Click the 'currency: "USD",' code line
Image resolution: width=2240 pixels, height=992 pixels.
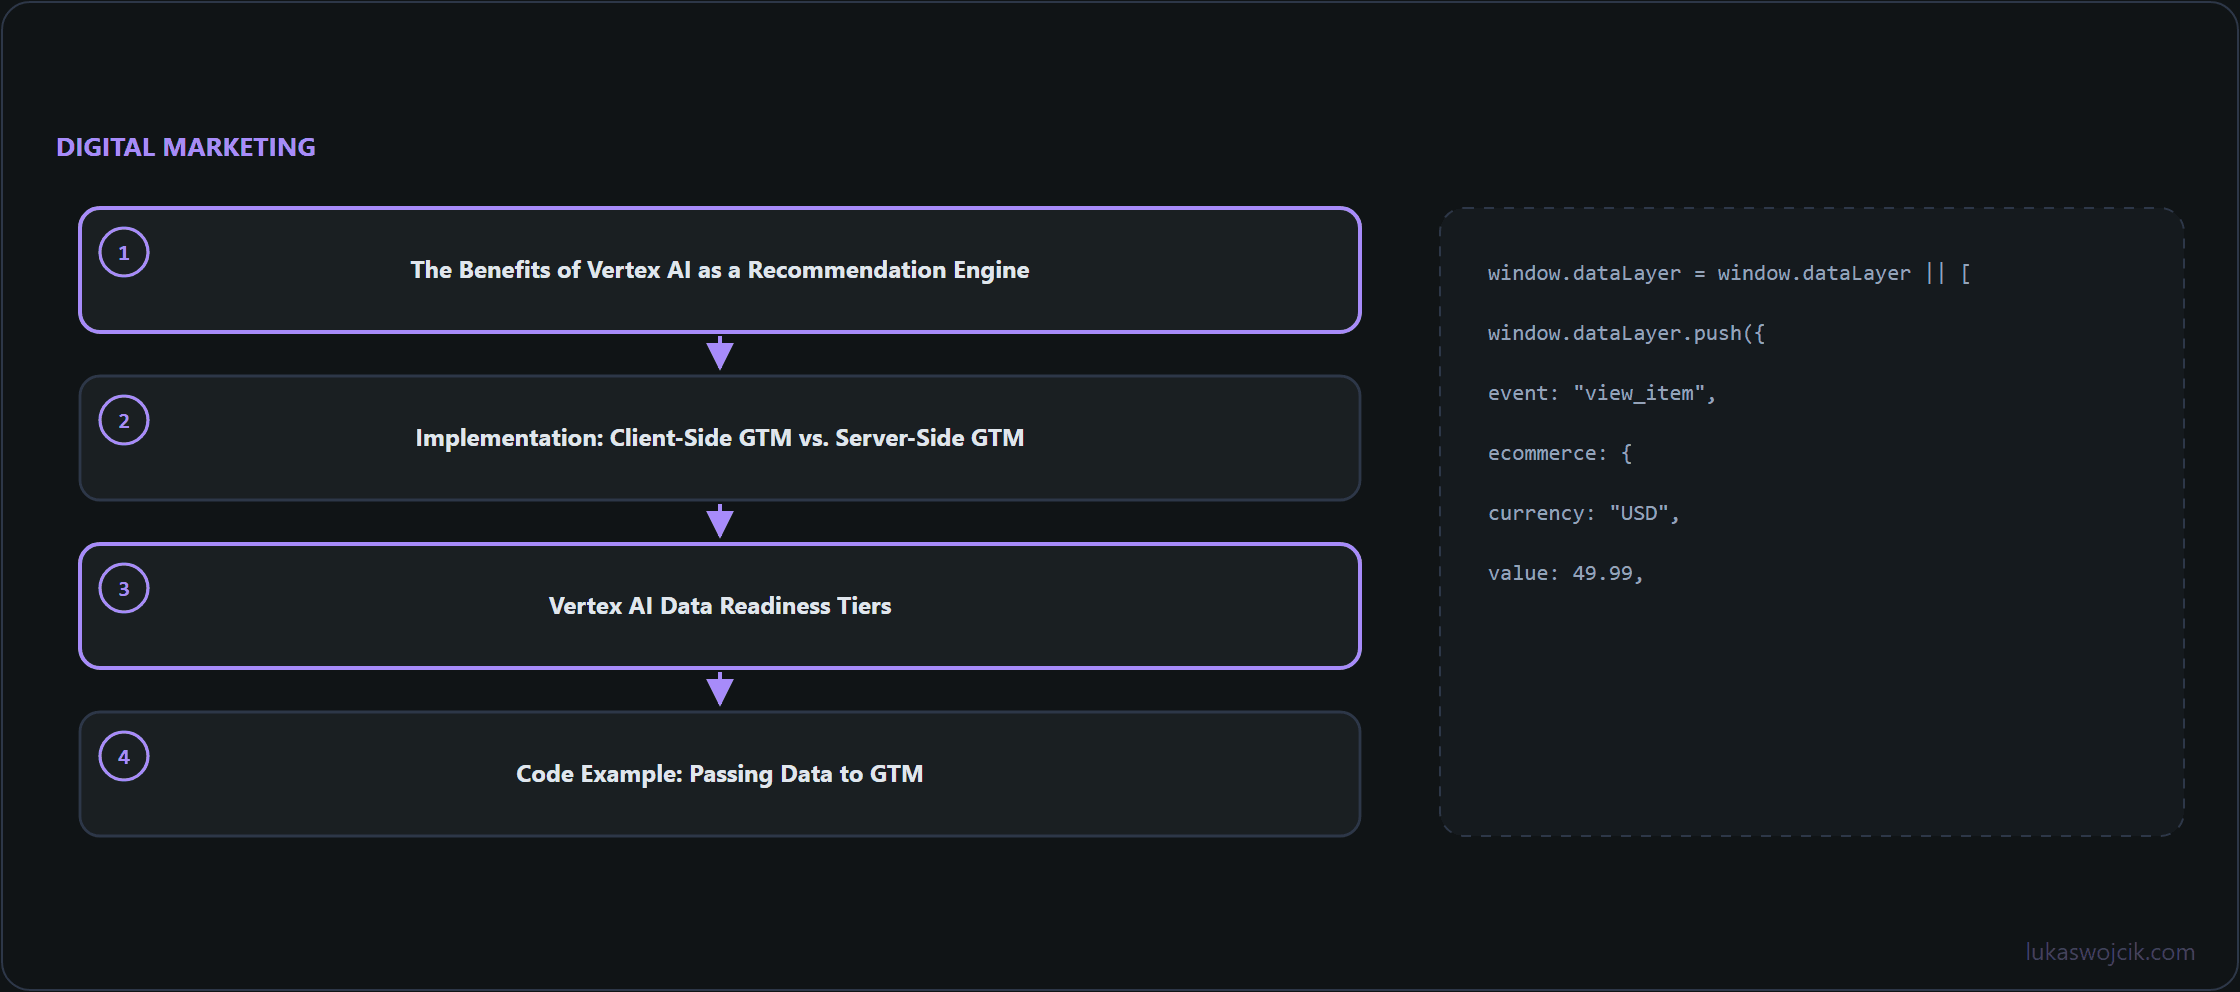pos(1583,513)
